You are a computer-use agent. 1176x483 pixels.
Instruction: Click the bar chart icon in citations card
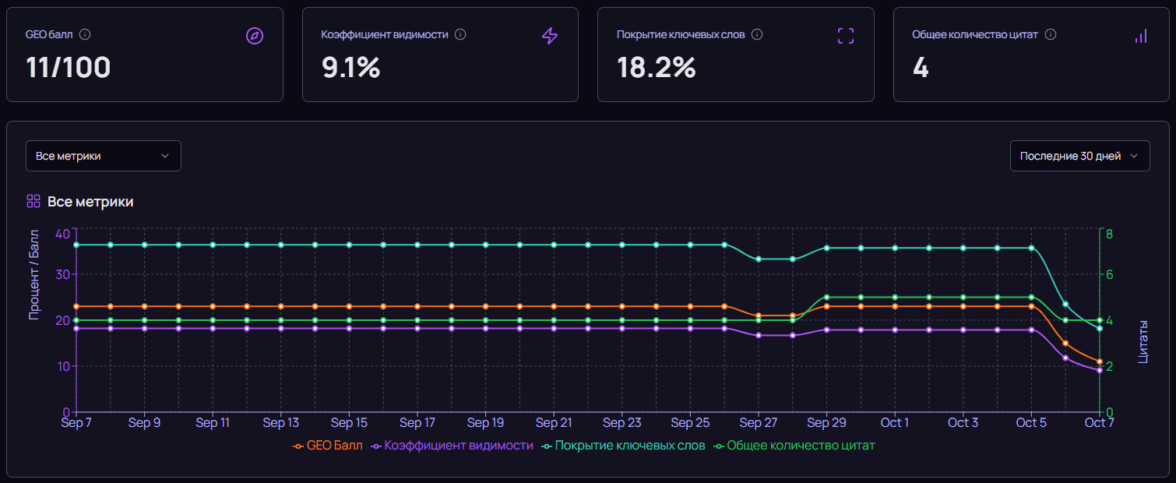(1141, 36)
